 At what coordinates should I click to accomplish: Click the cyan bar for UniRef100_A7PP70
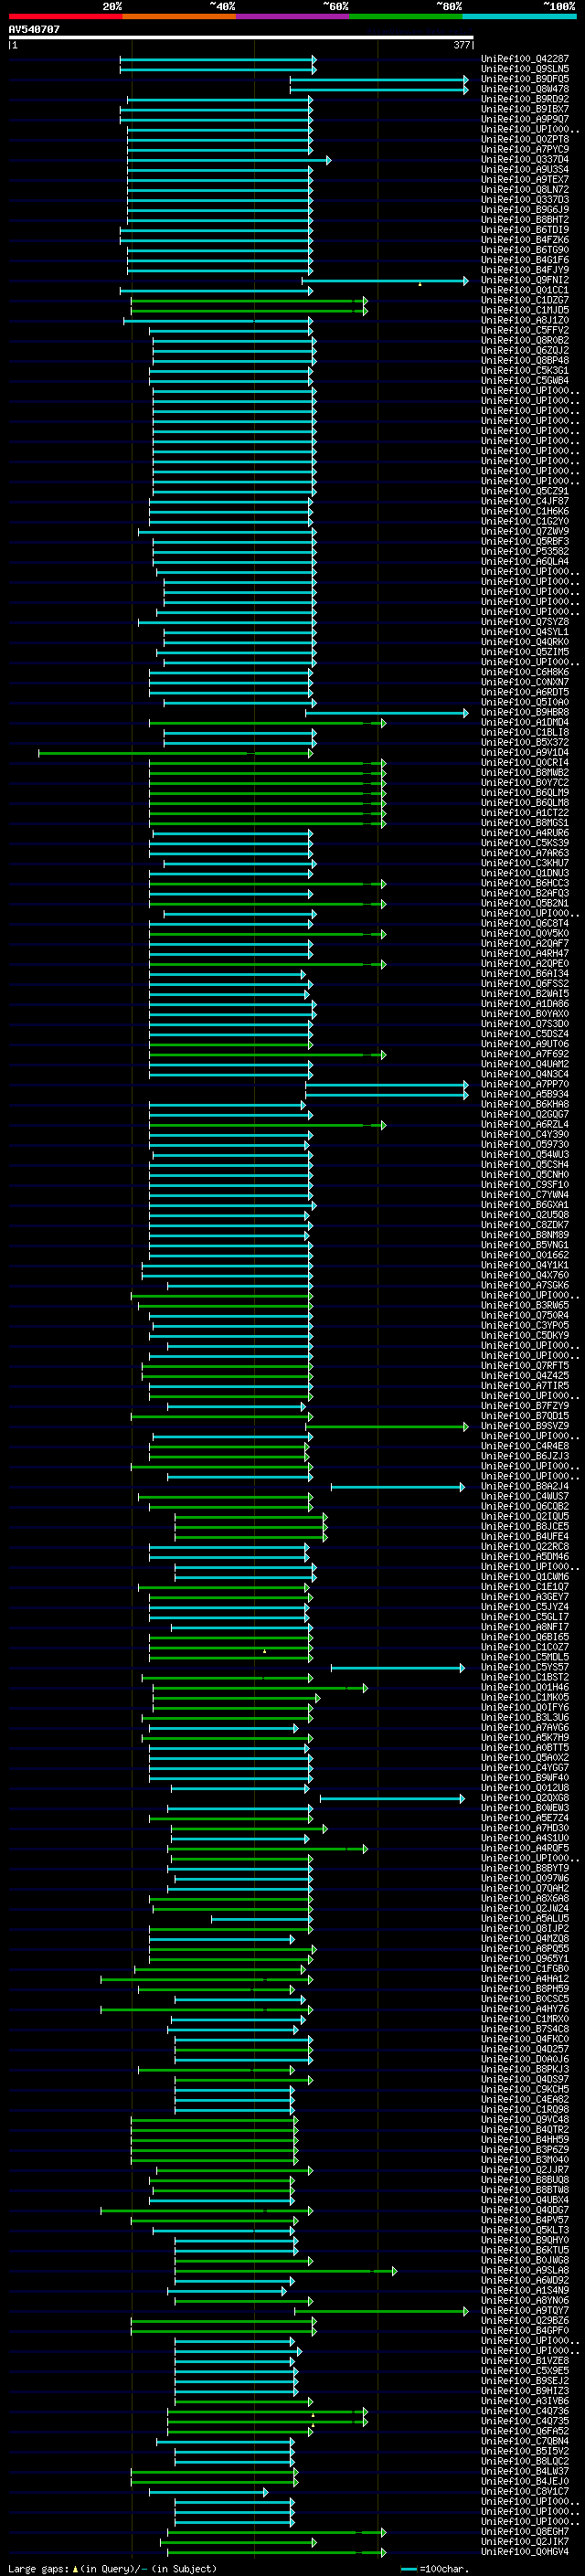coord(387,1084)
